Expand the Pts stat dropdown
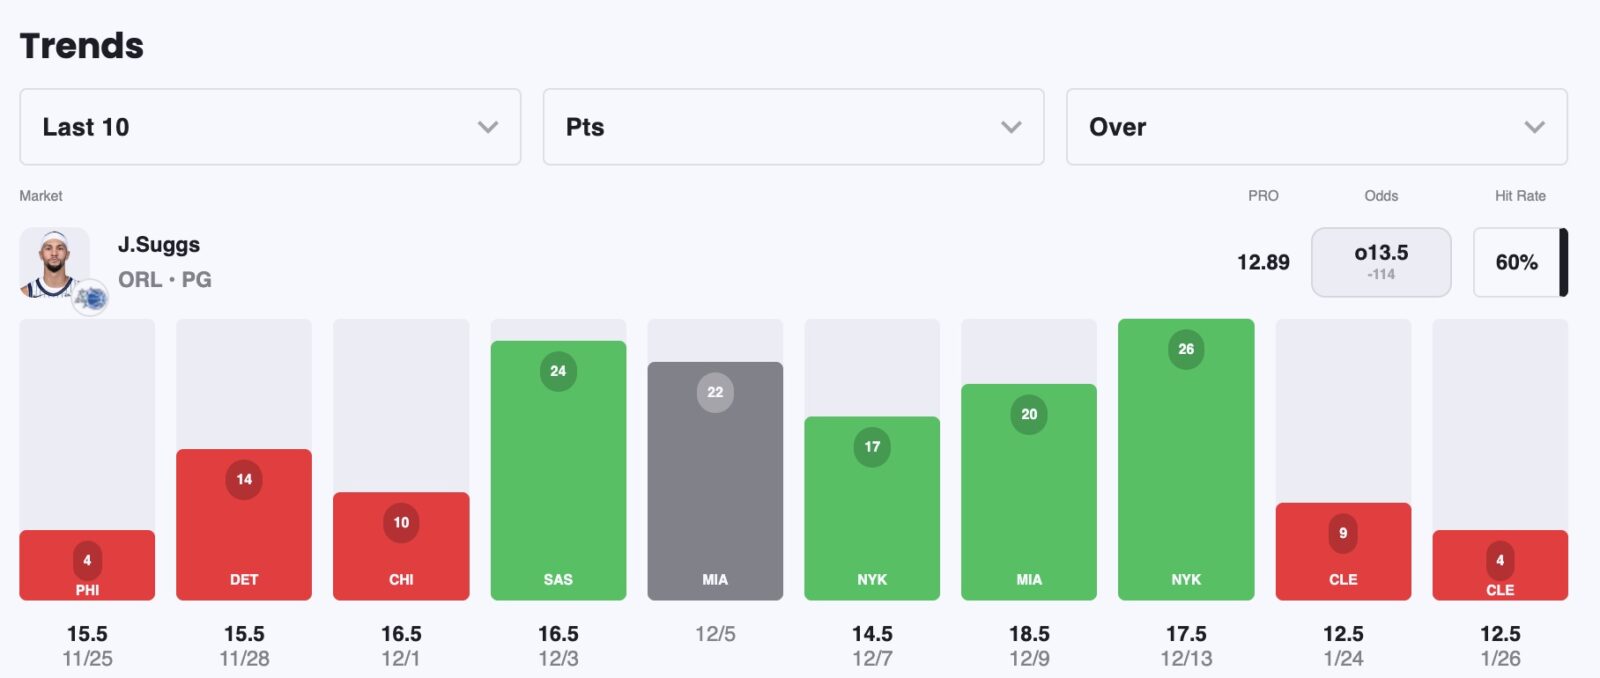Viewport: 1600px width, 678px height. click(x=793, y=127)
